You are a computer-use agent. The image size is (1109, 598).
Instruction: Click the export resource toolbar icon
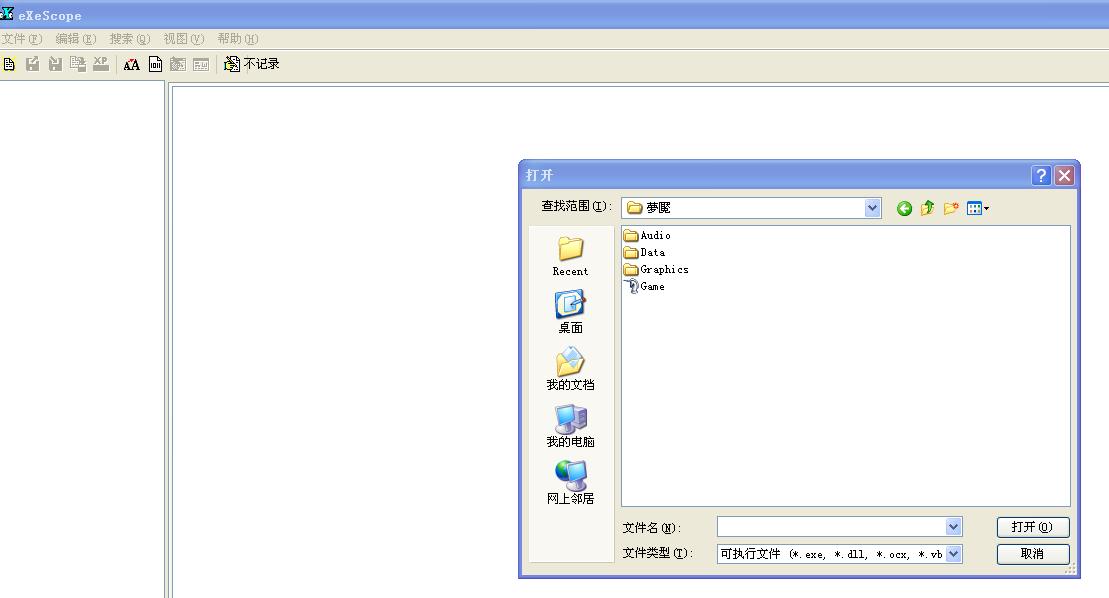click(33, 64)
